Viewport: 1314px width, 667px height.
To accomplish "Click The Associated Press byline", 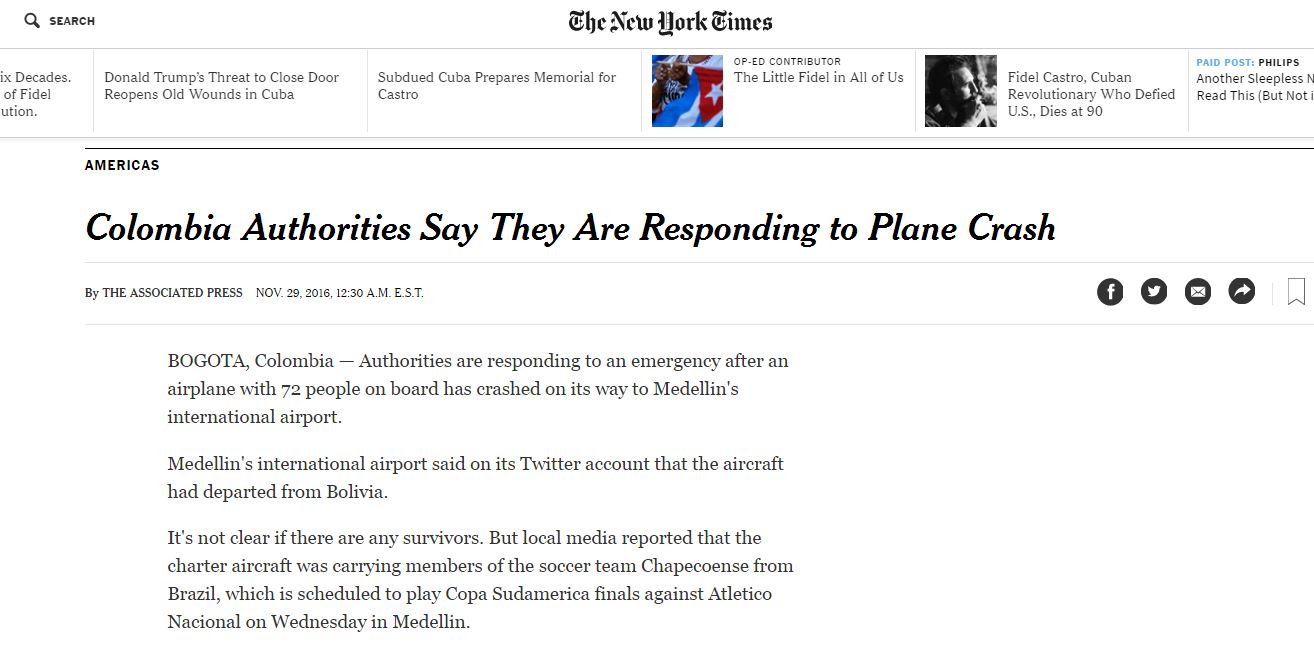I will (x=172, y=293).
